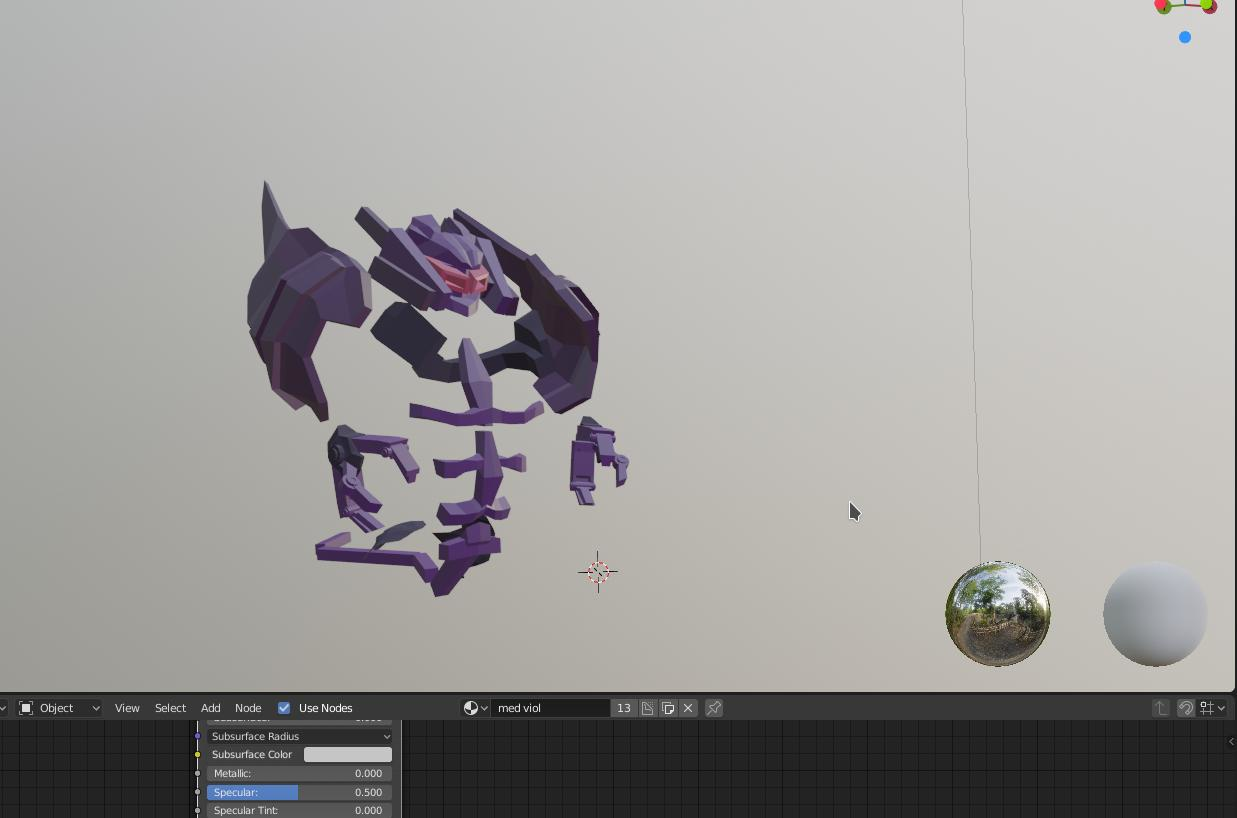Image resolution: width=1237 pixels, height=818 pixels.
Task: Open the Object shader type dropdown
Action: coord(60,708)
